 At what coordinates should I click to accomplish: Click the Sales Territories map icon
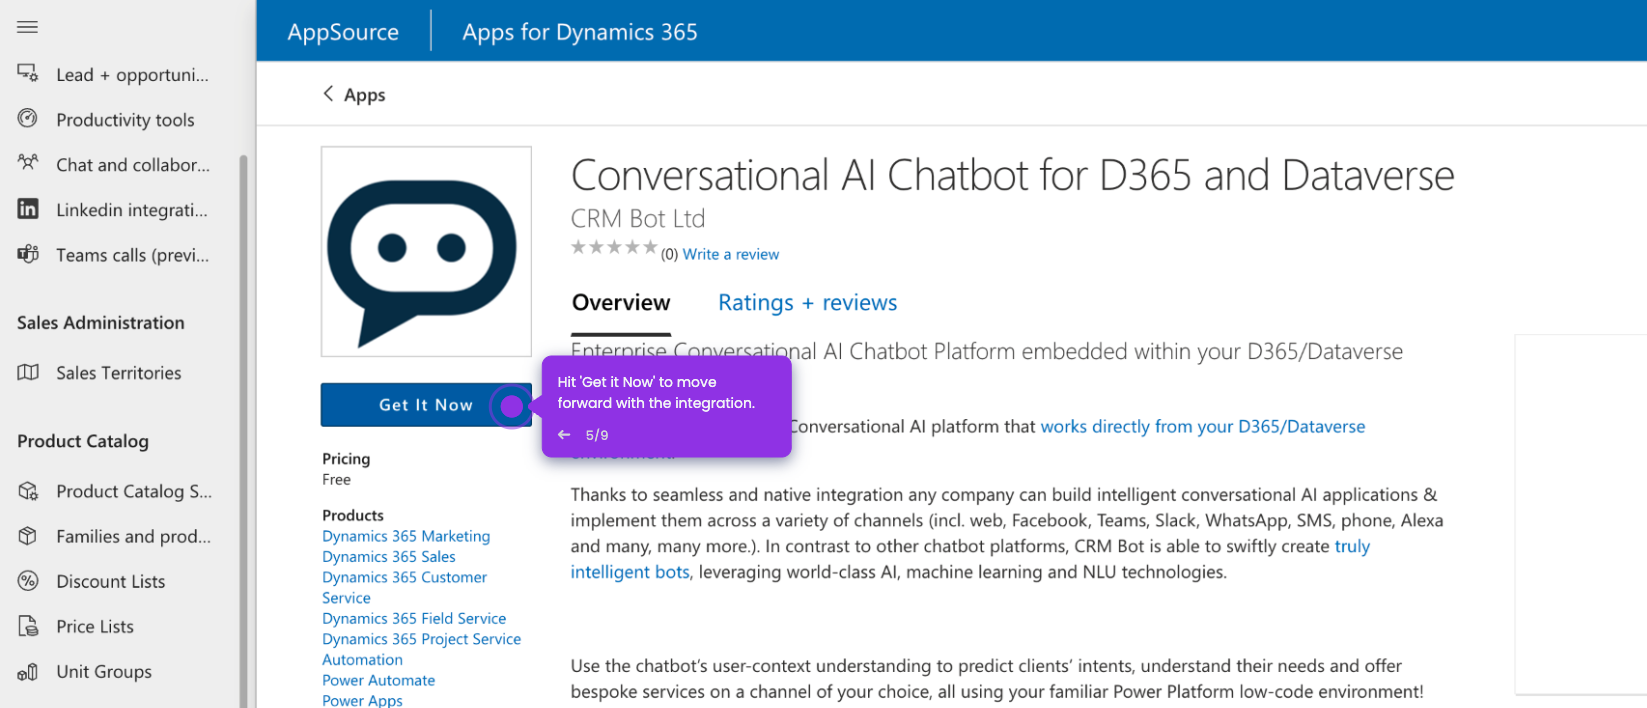[28, 372]
